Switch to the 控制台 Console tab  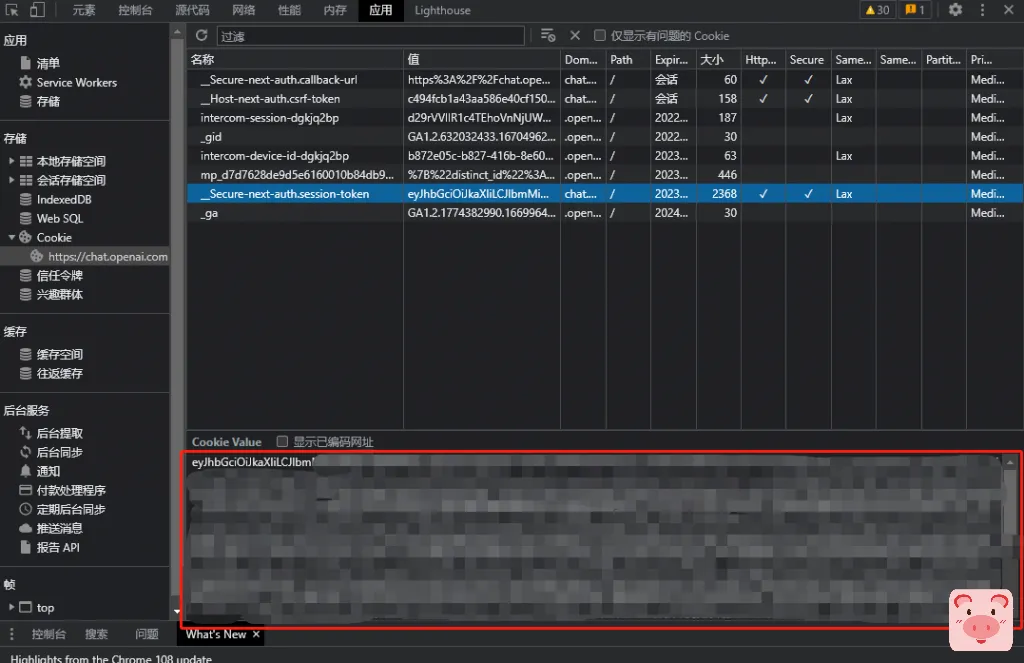click(135, 10)
